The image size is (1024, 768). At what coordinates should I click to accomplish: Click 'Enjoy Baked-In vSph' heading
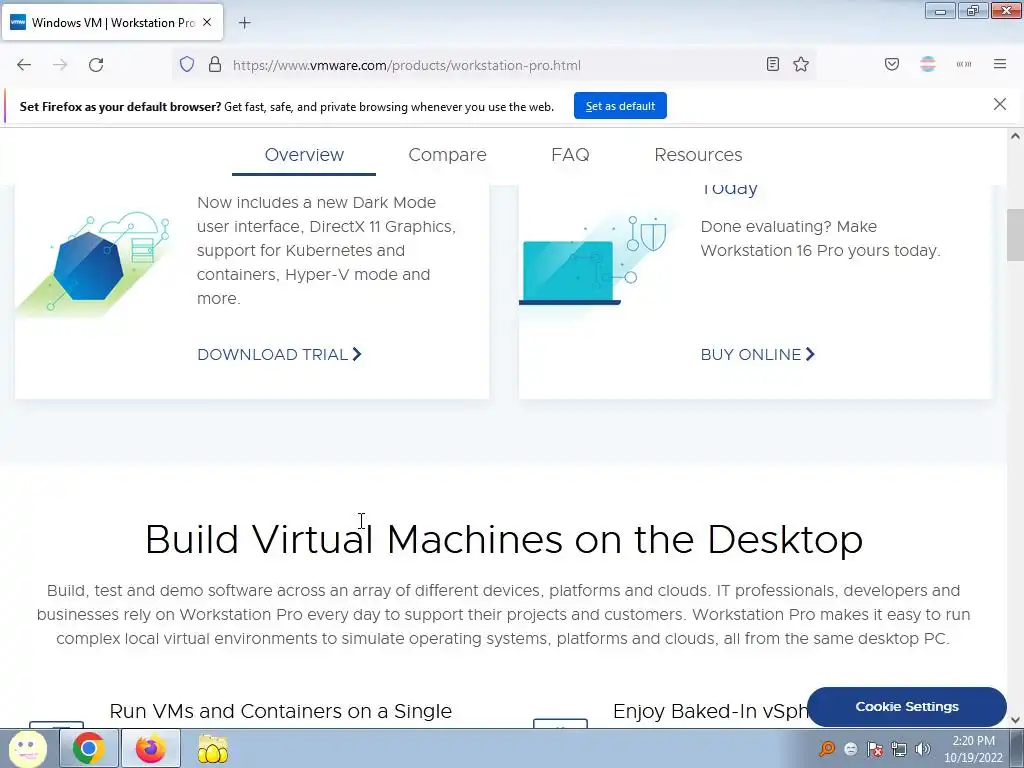click(711, 711)
